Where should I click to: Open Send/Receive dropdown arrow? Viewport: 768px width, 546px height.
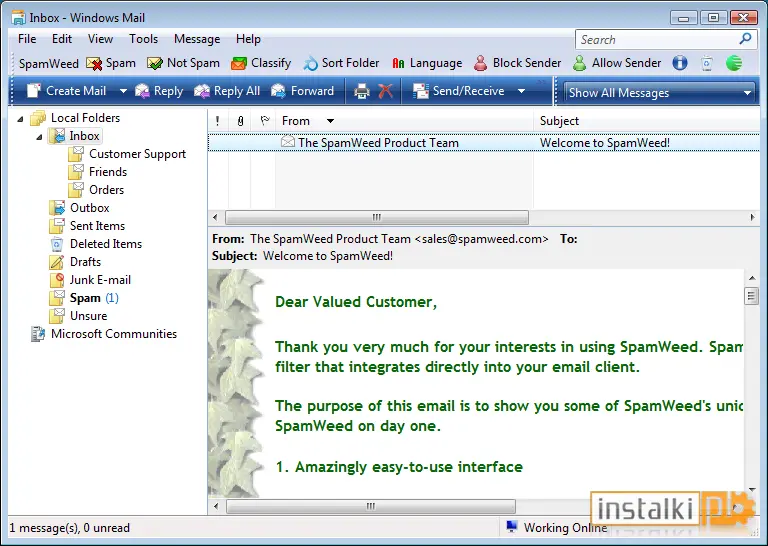pos(521,91)
